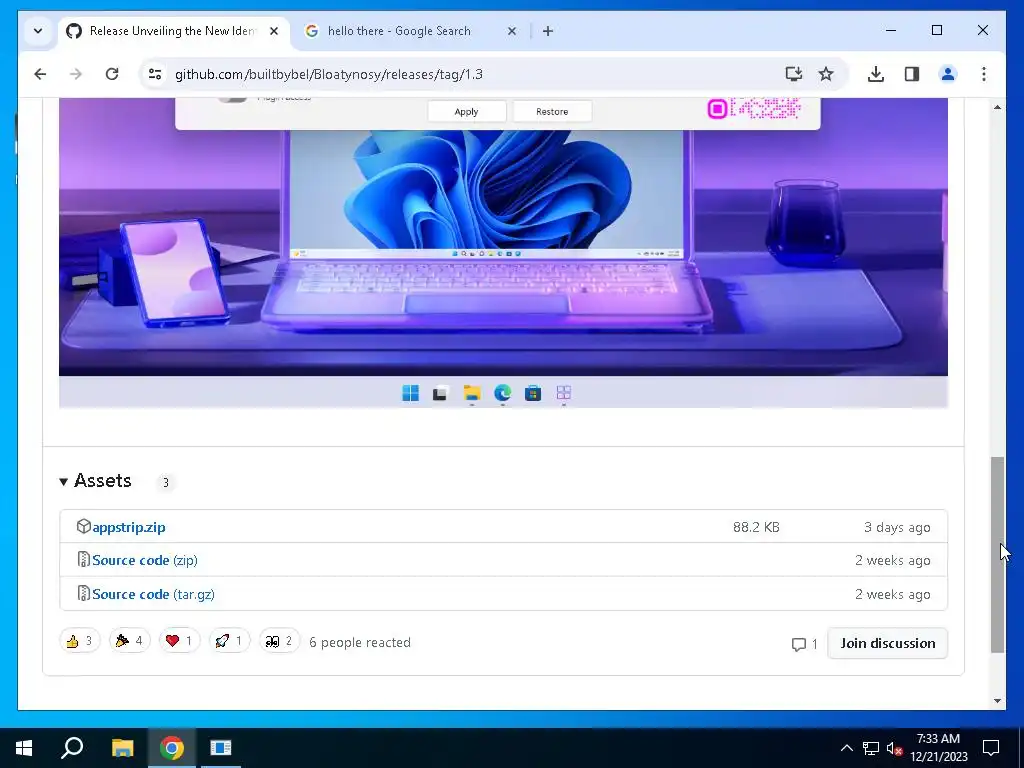1024x768 pixels.
Task: Toggle the heart reaction
Action: click(x=179, y=641)
